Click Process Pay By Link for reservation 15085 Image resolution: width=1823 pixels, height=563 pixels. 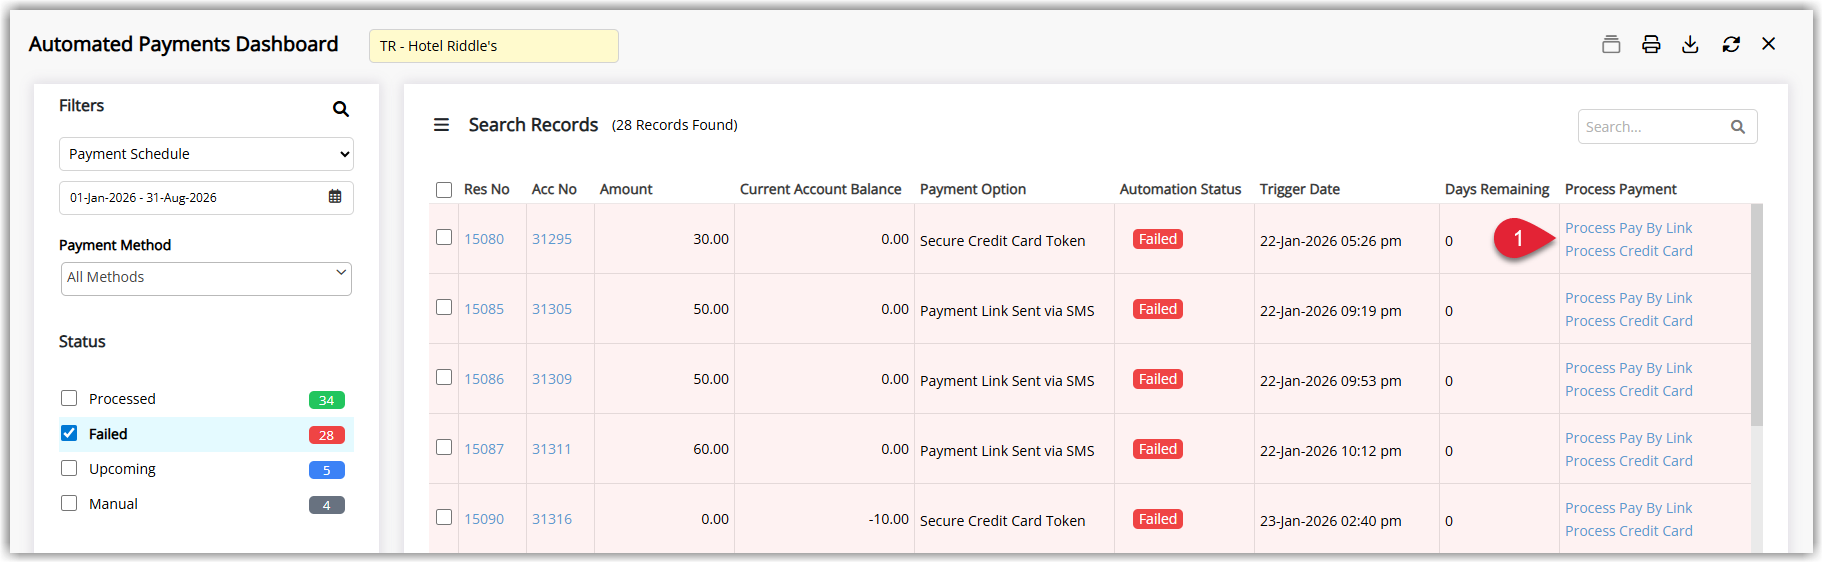(x=1629, y=298)
